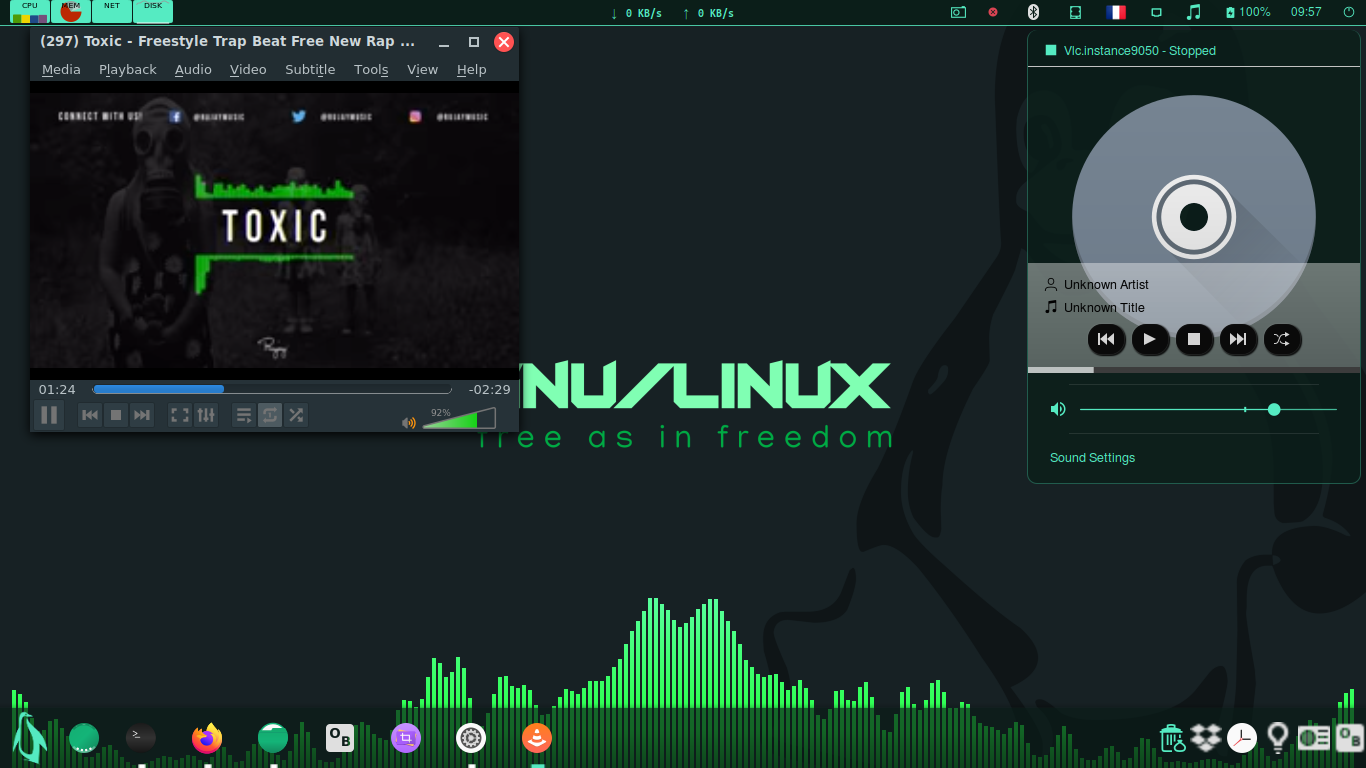Open the analog clock dock applet
Screen dimensions: 1366x768
tap(1242, 738)
